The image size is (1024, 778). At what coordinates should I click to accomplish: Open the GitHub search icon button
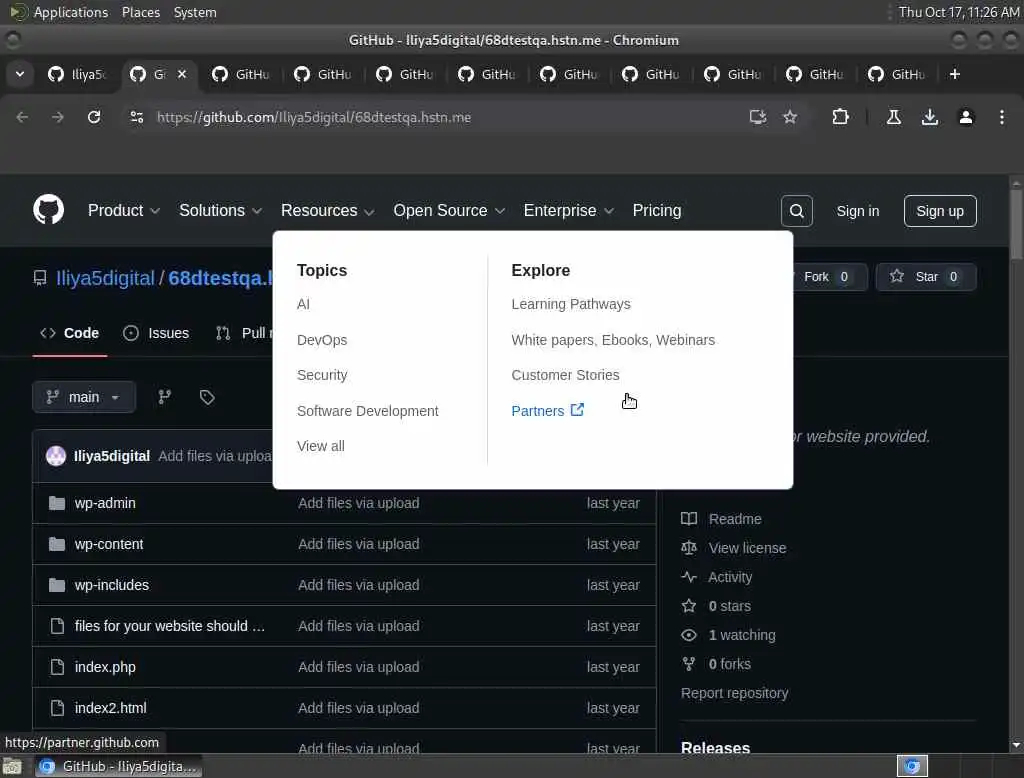click(x=796, y=211)
